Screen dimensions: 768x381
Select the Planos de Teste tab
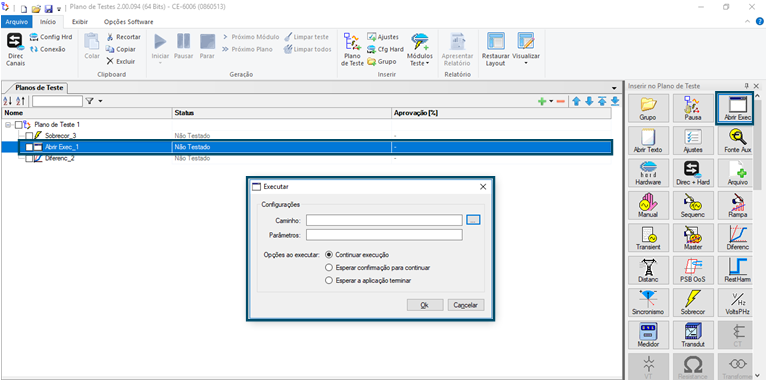click(39, 88)
